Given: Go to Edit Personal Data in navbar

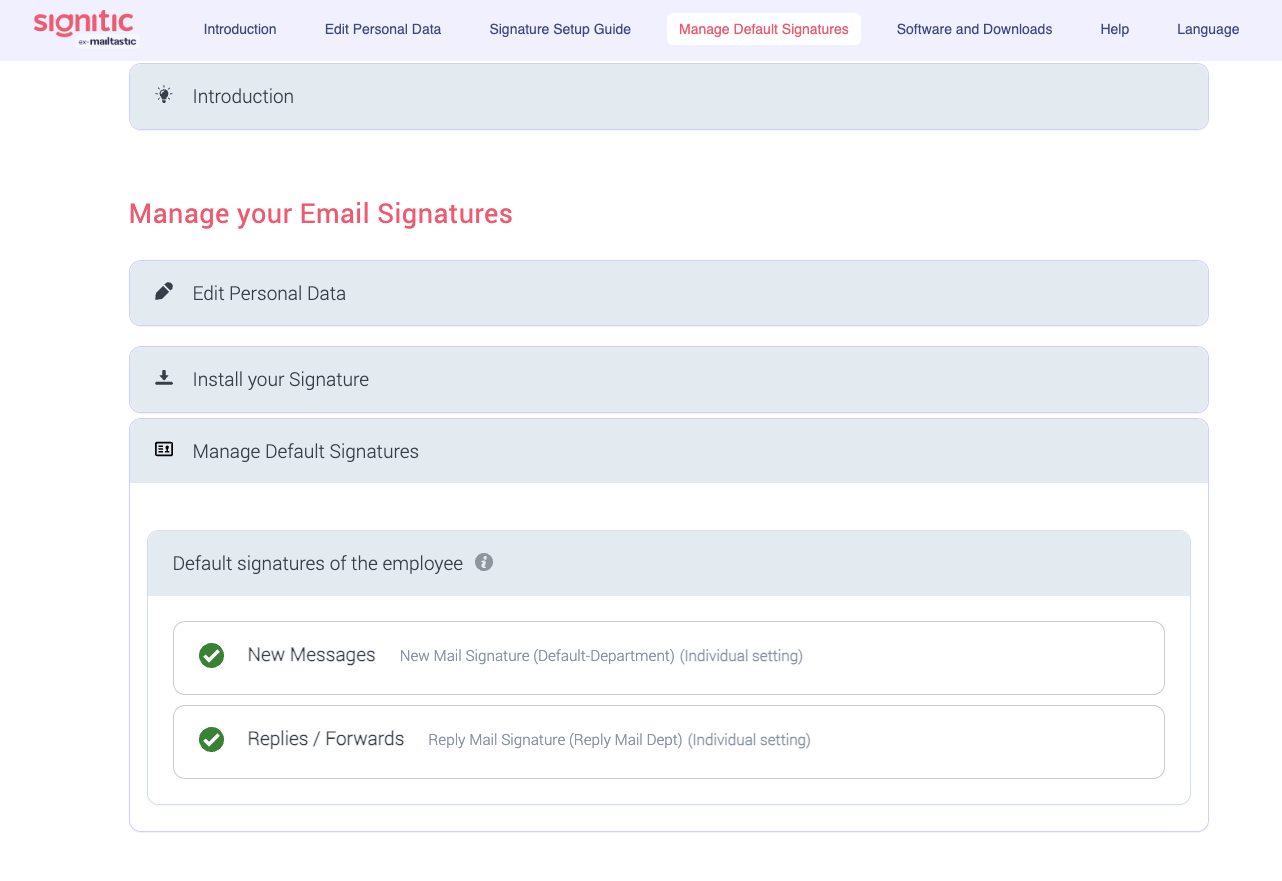Looking at the screenshot, I should click(x=383, y=29).
